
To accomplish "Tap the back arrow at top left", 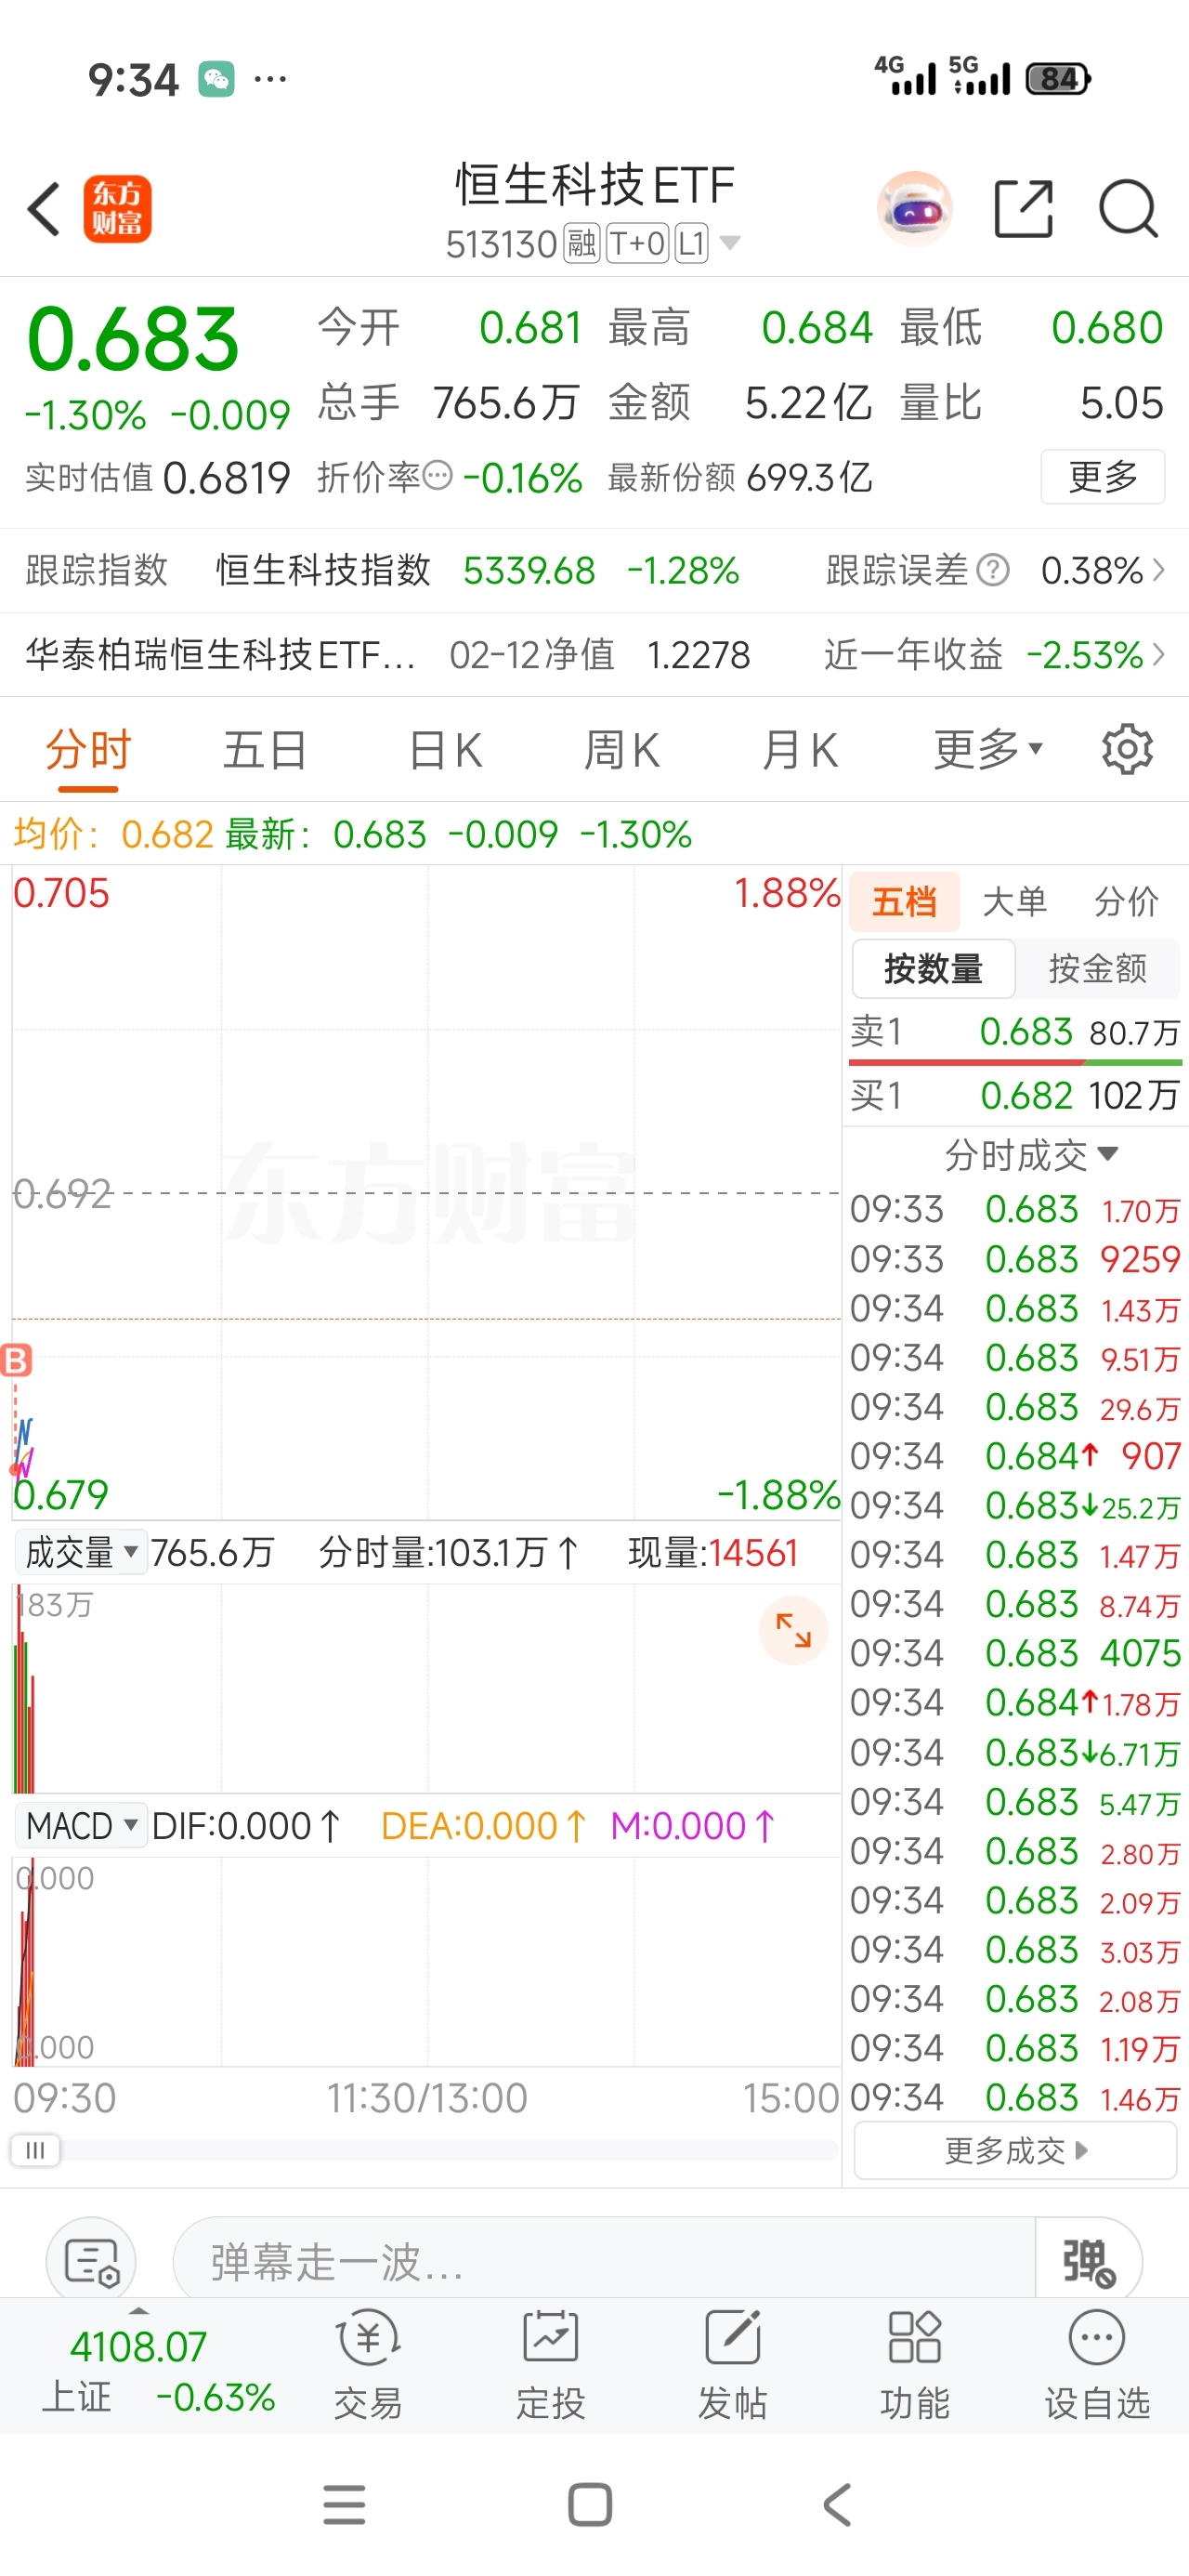I will click(44, 209).
